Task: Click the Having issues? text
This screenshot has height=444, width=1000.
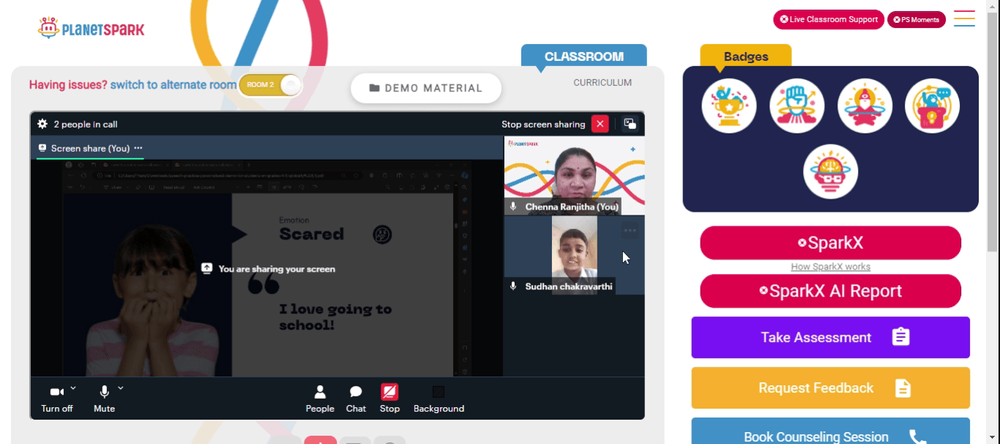Action: click(x=68, y=85)
